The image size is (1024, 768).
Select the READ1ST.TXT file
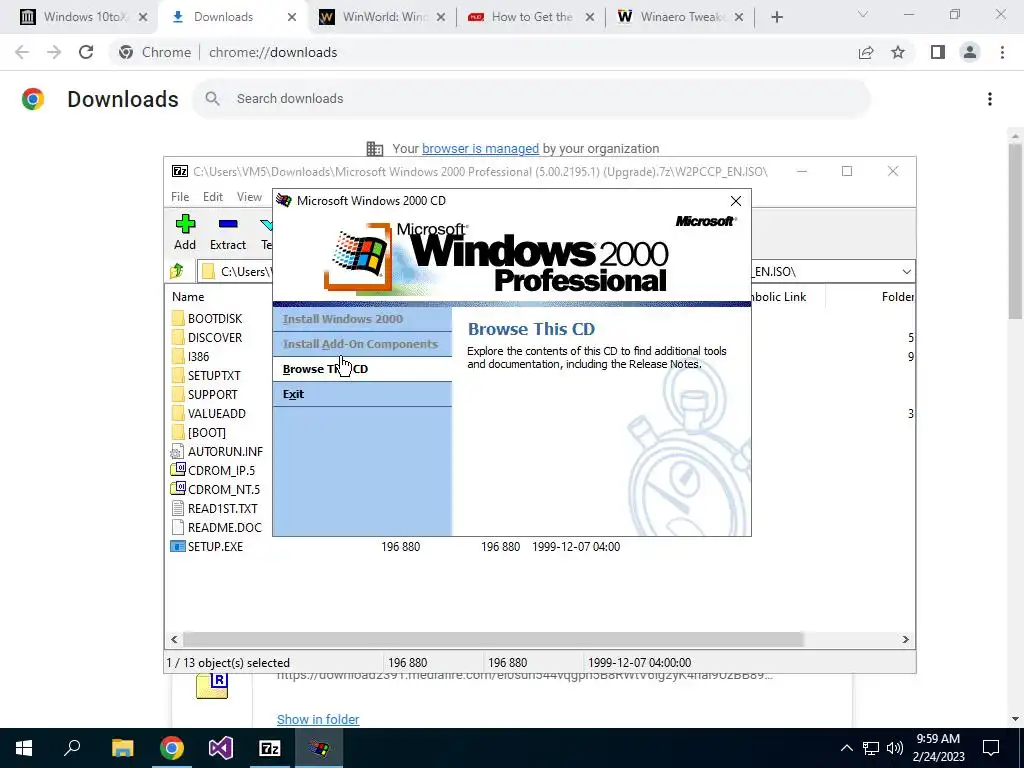(214, 508)
